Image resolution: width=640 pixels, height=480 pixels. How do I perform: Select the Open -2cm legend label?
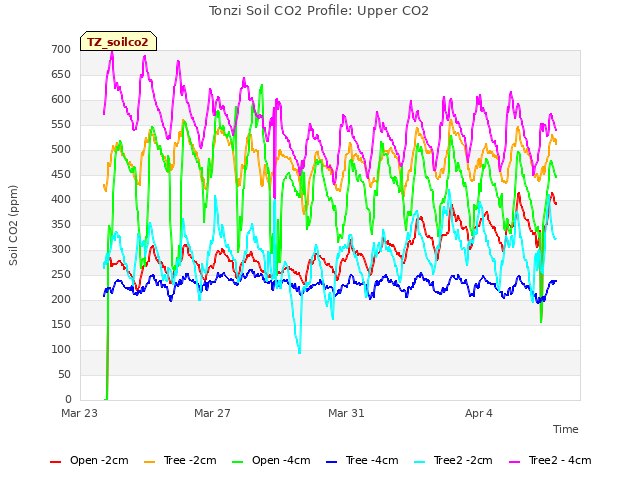pyautogui.click(x=99, y=460)
